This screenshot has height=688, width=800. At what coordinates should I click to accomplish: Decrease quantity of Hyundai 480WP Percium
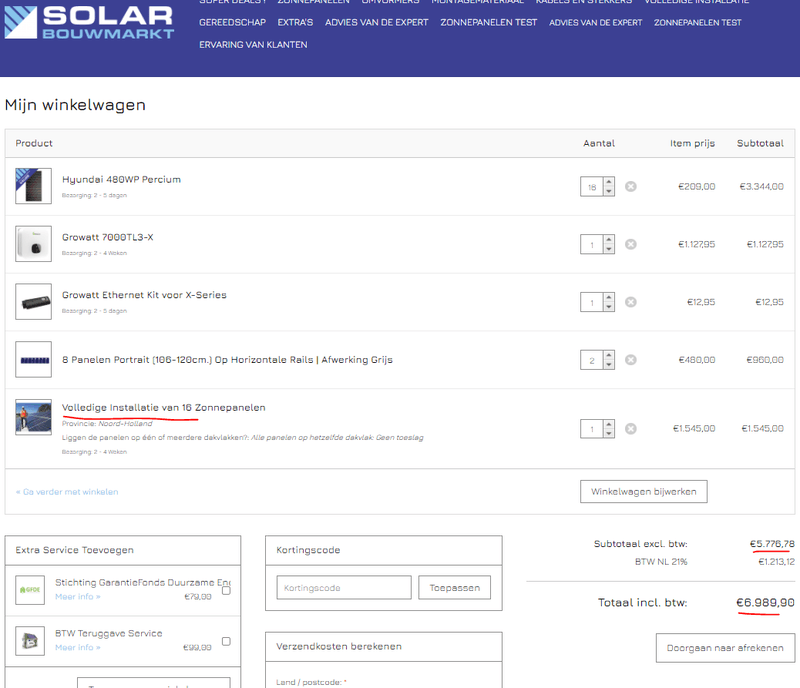[609, 191]
